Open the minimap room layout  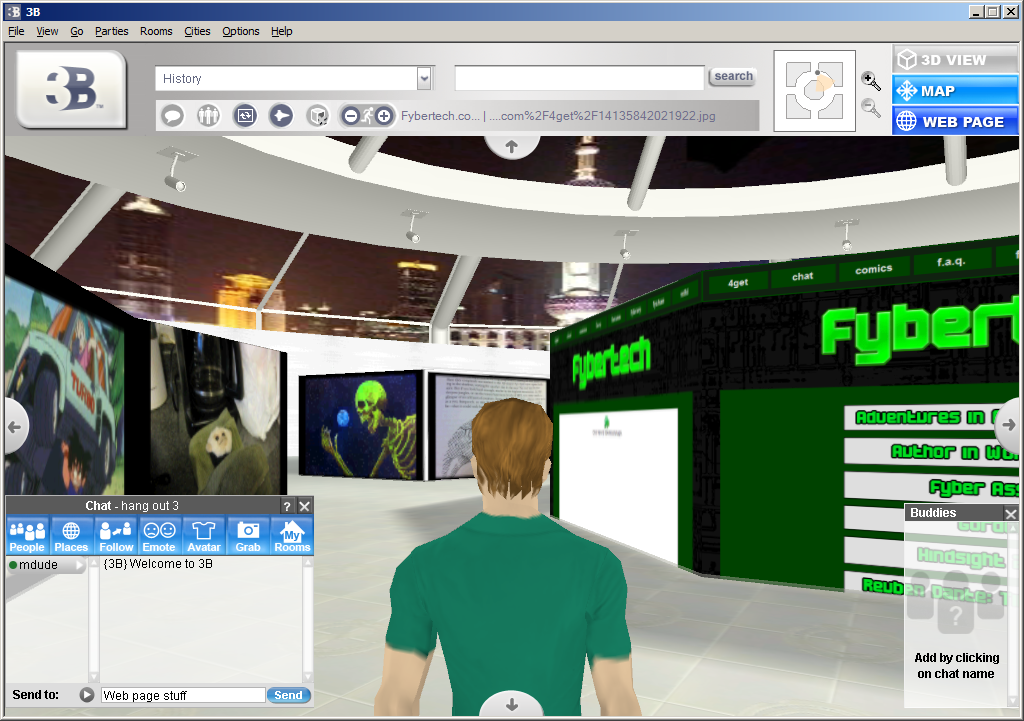pyautogui.click(x=814, y=91)
